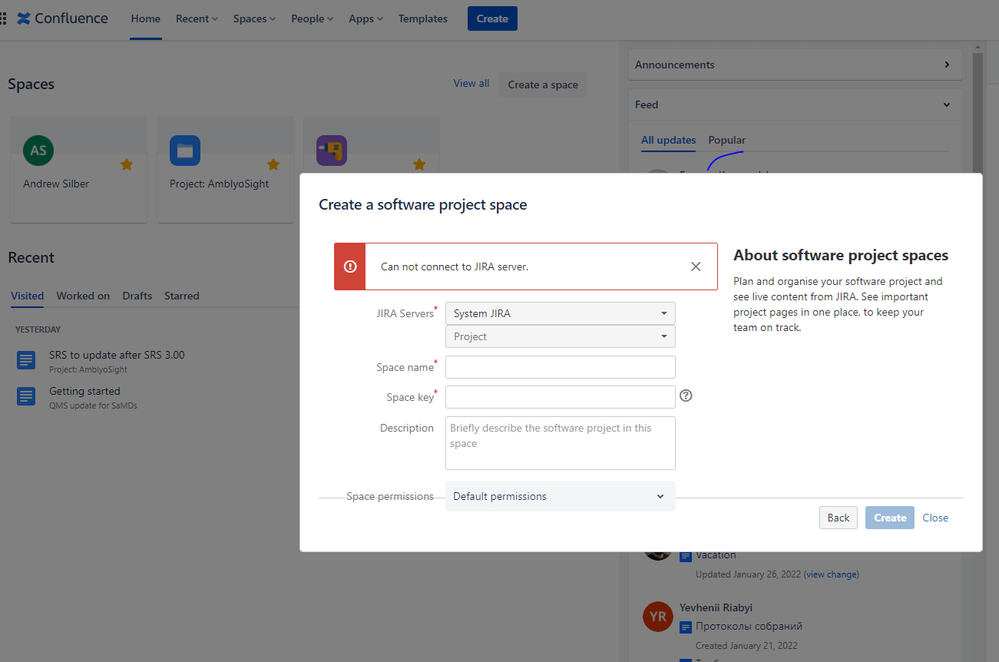This screenshot has height=662, width=999.
Task: Open the Default permissions dropdown
Action: 560,496
